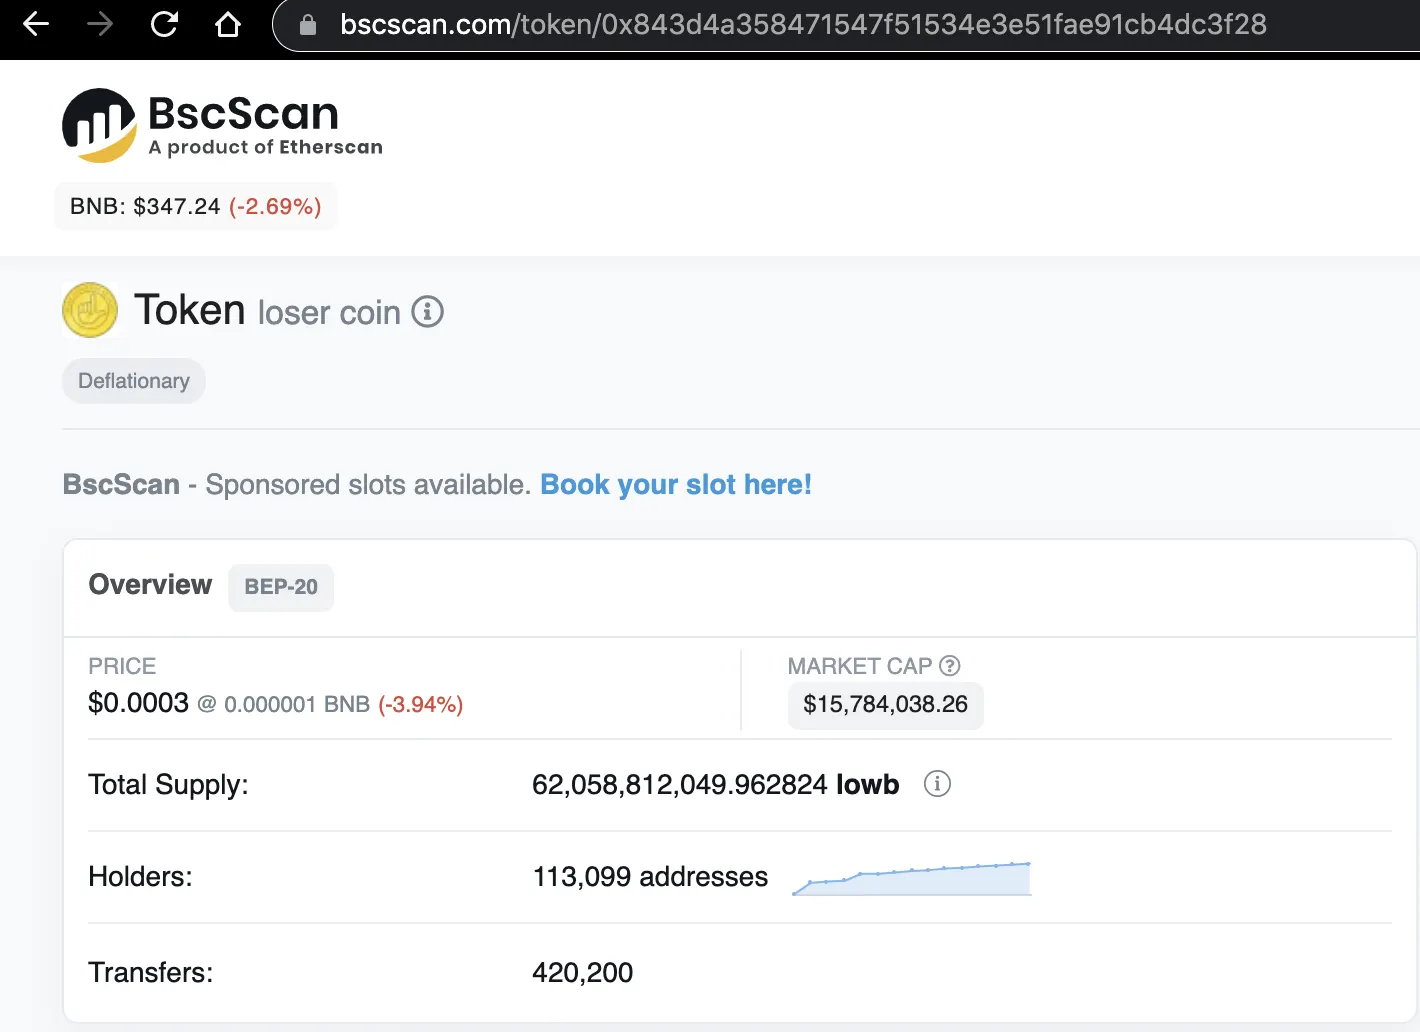Open the BscScan logo homepage link

pyautogui.click(x=222, y=125)
